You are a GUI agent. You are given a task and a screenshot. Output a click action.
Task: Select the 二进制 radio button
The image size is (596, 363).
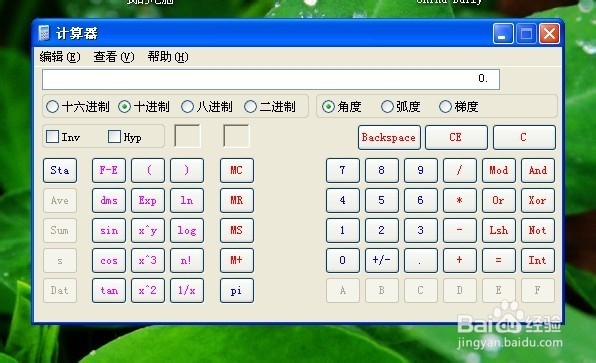[x=269, y=106]
